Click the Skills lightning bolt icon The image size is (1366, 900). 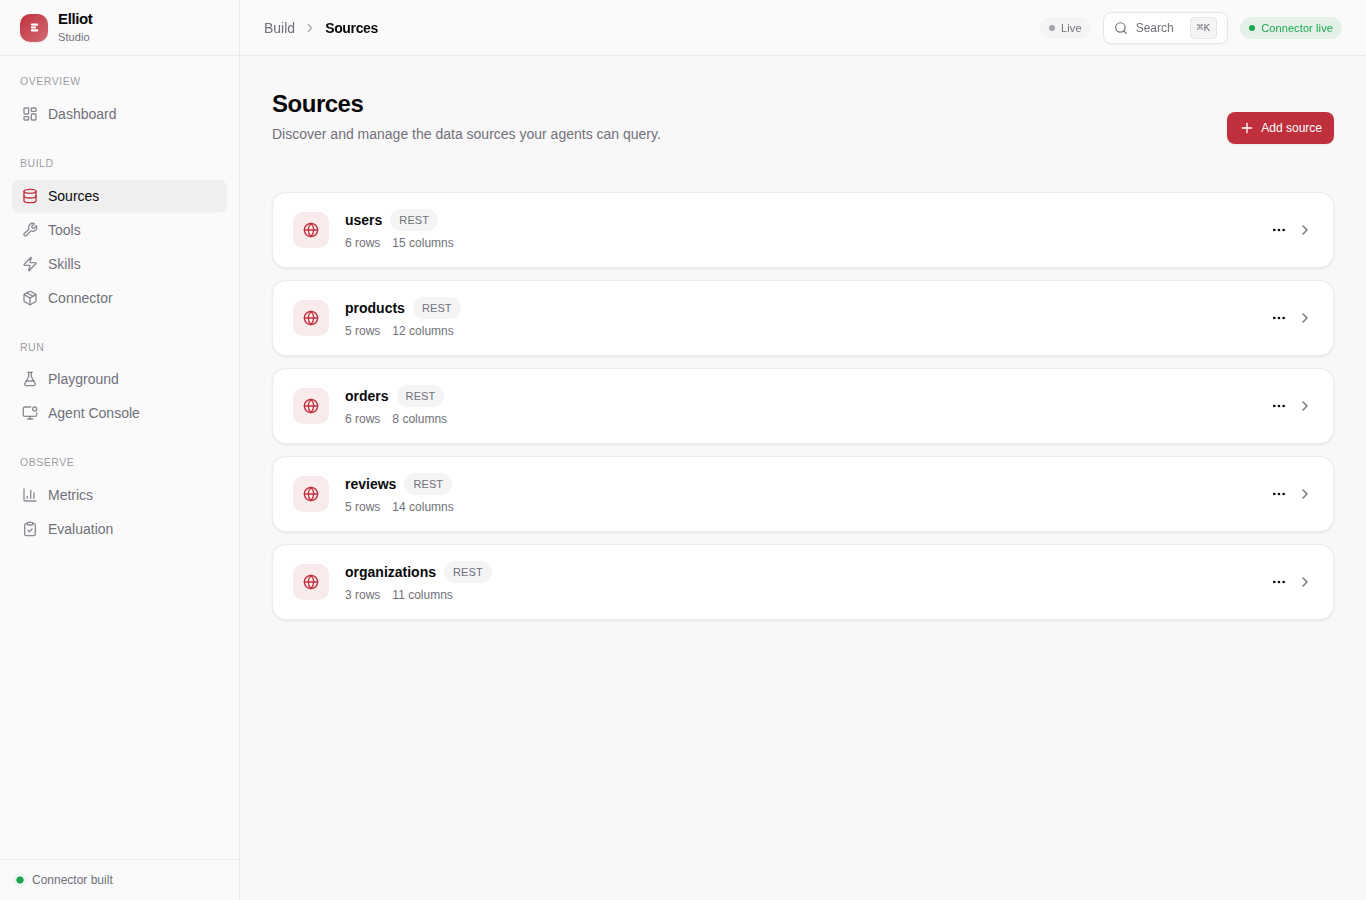(30, 264)
